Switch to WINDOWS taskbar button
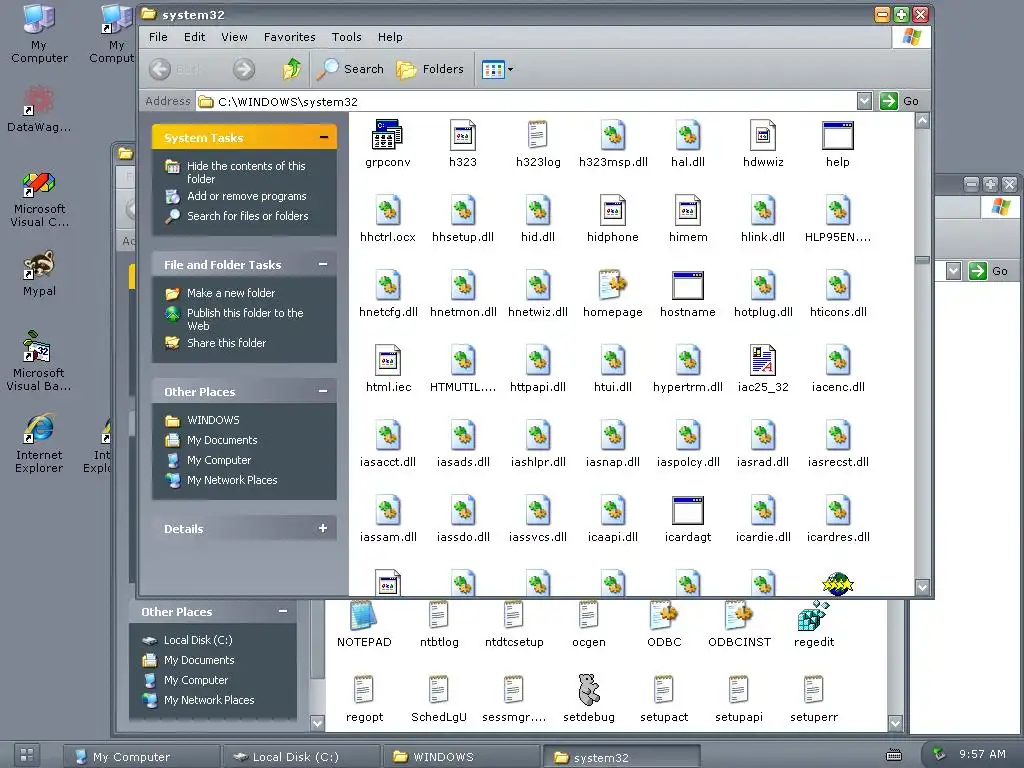Image resolution: width=1024 pixels, height=768 pixels. [461, 756]
